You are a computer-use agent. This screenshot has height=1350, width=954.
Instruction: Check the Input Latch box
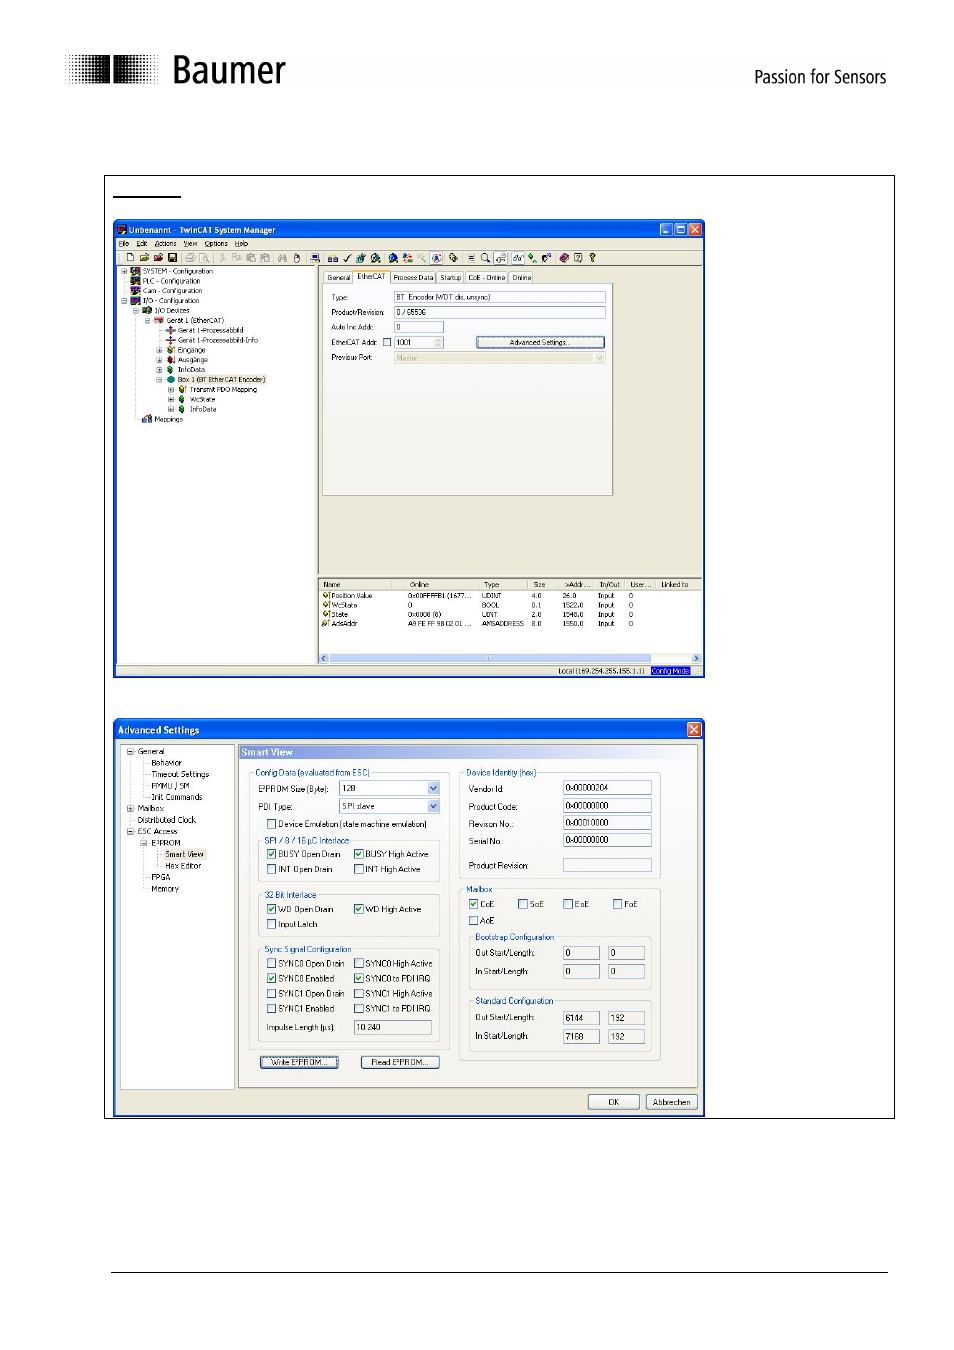click(271, 924)
